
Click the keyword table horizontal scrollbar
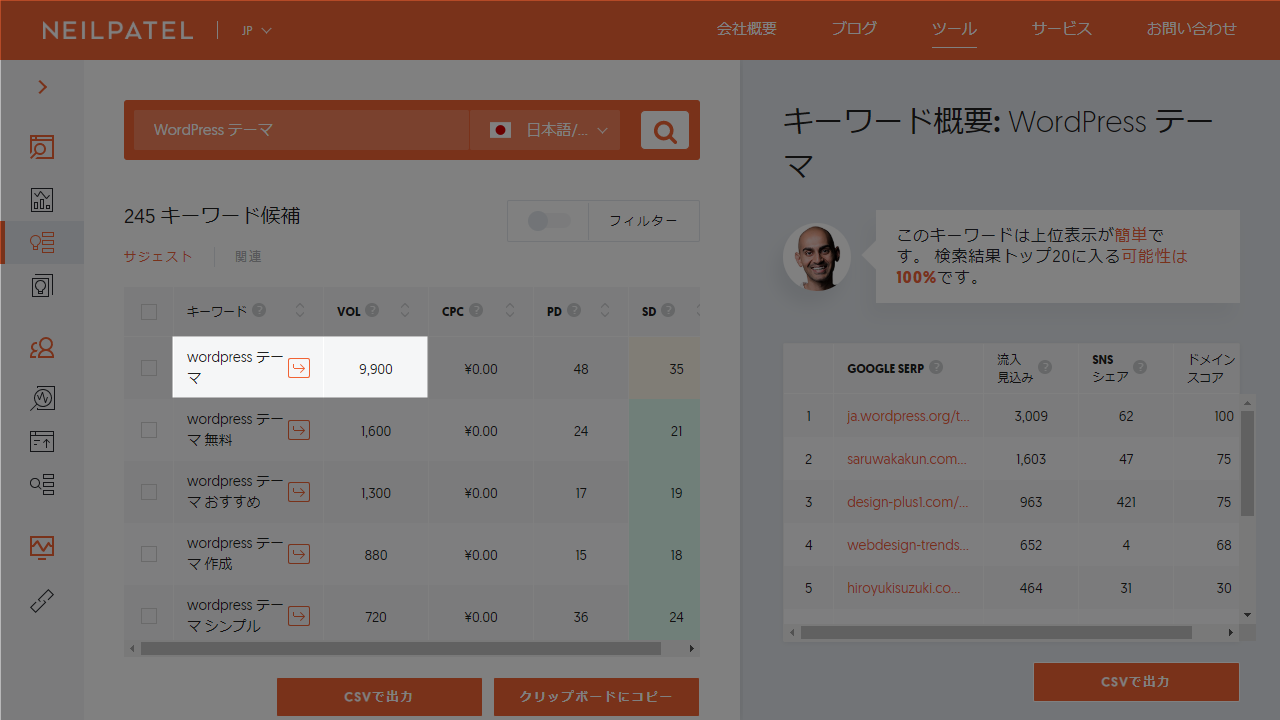[x=401, y=648]
